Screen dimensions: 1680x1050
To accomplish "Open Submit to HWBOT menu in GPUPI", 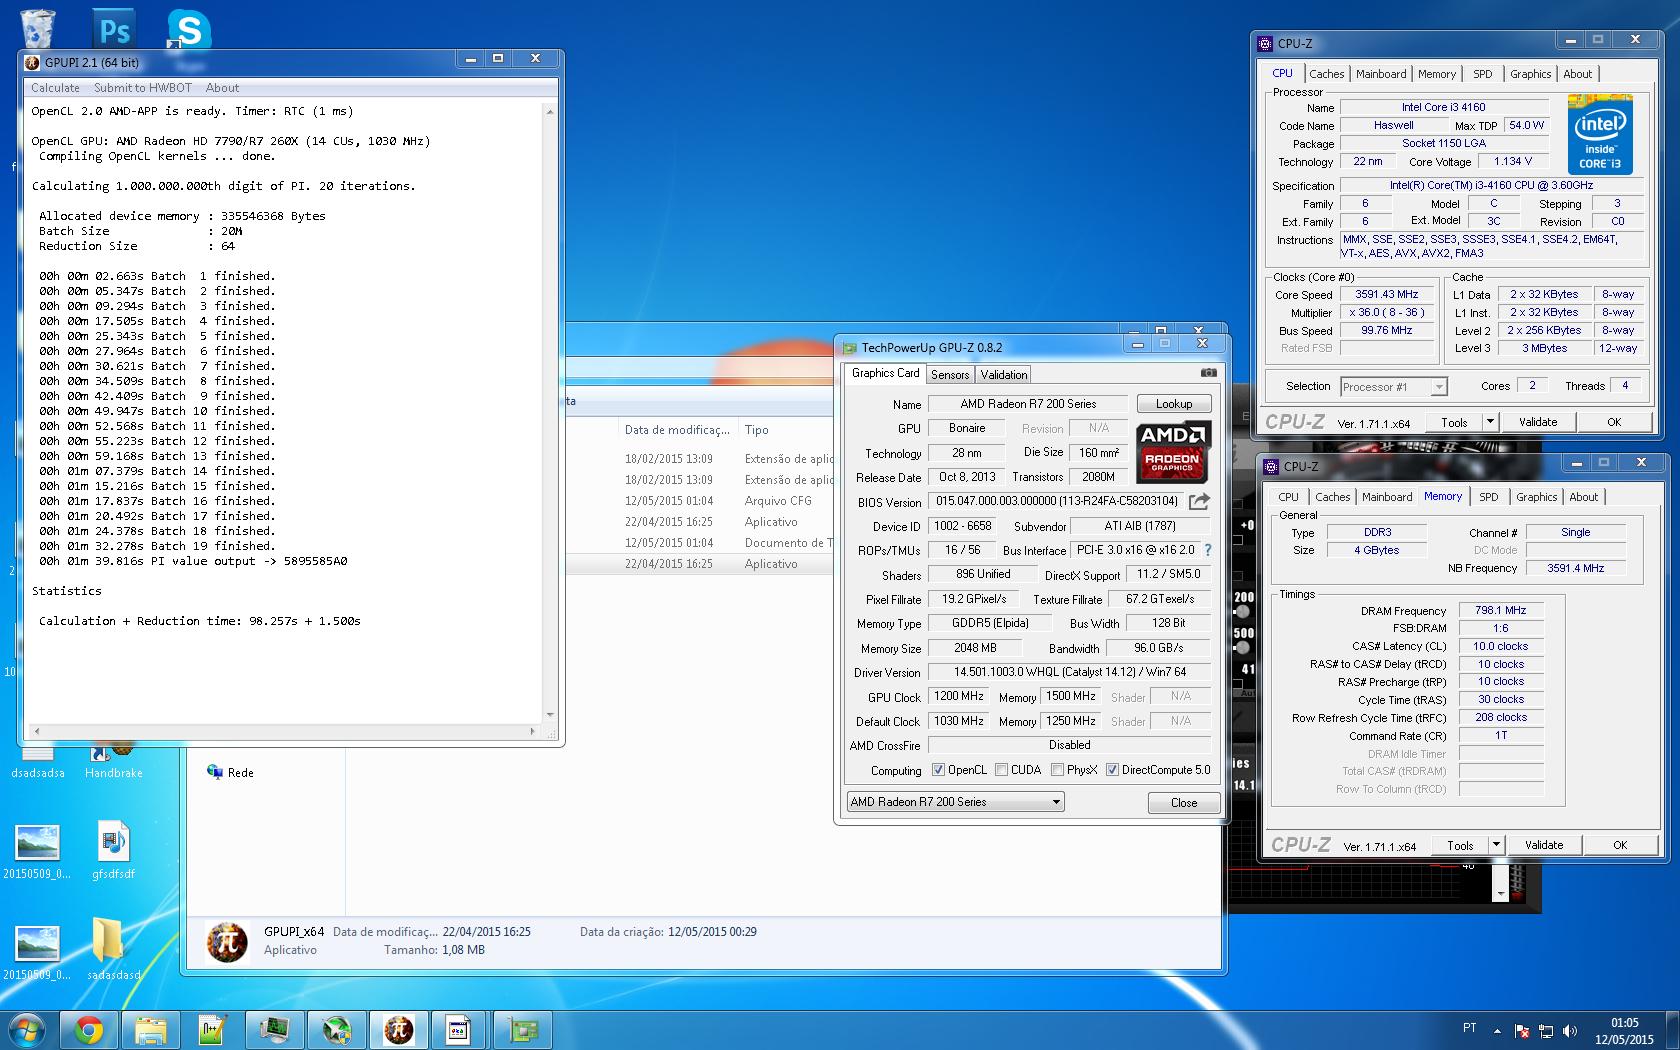I will click(x=143, y=88).
